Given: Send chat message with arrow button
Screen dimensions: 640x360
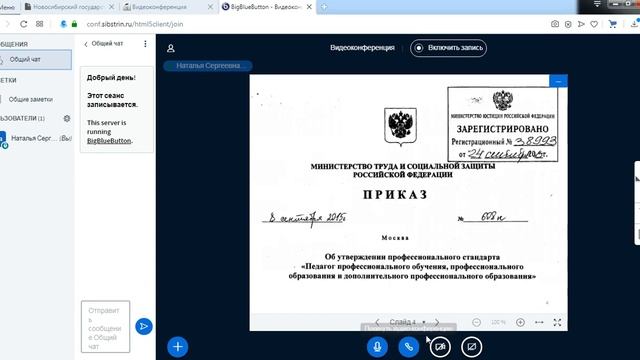Looking at the screenshot, I should tap(144, 326).
